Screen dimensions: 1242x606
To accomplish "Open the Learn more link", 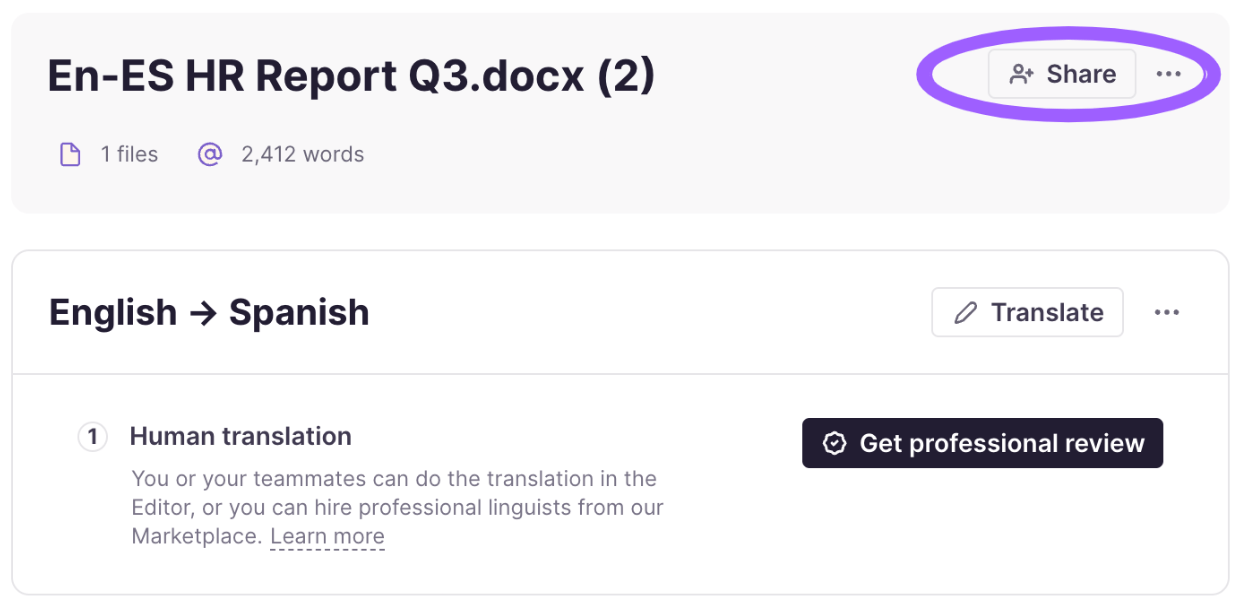I will [327, 535].
